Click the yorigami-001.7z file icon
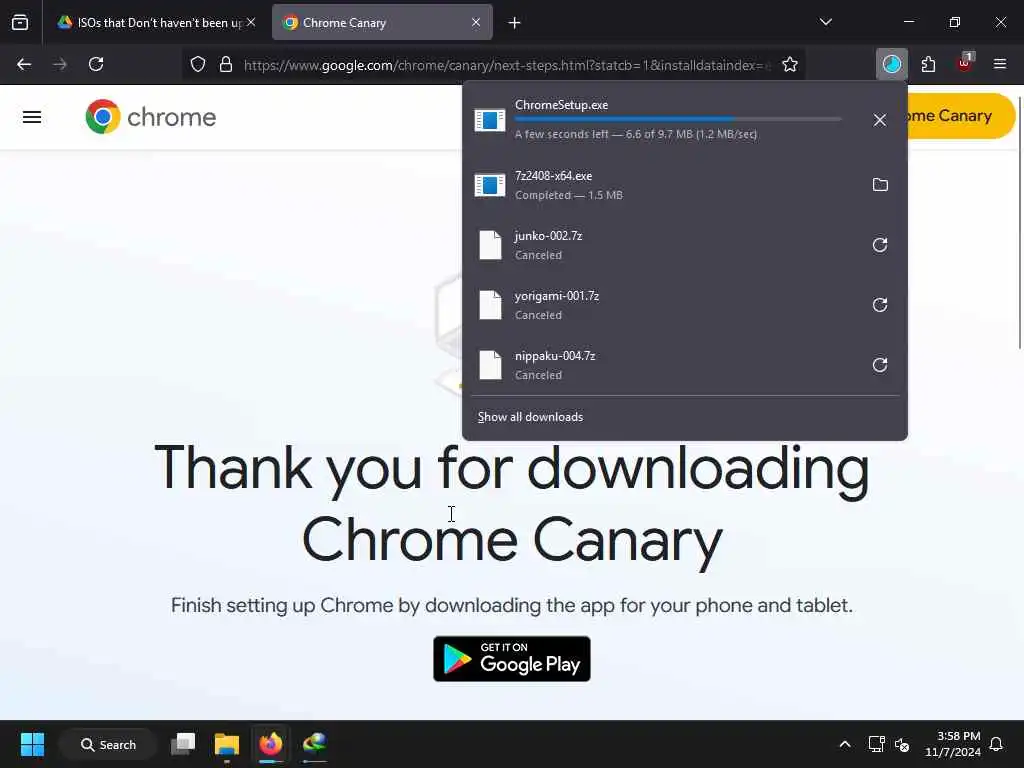Screen dimensions: 1024x768 pos(490,305)
